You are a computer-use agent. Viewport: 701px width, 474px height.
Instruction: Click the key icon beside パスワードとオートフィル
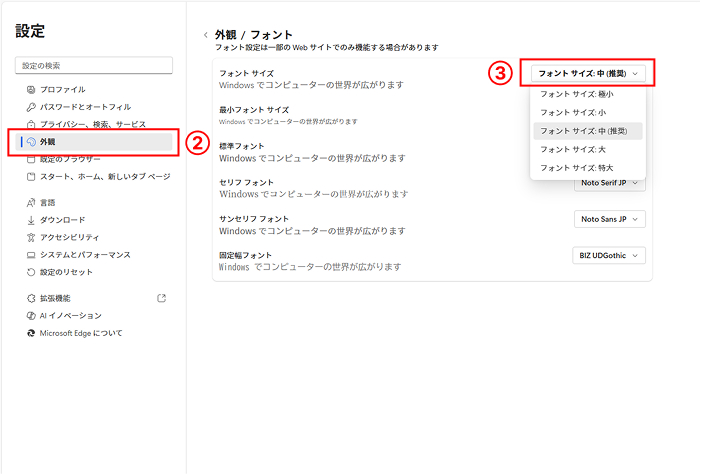coord(31,107)
